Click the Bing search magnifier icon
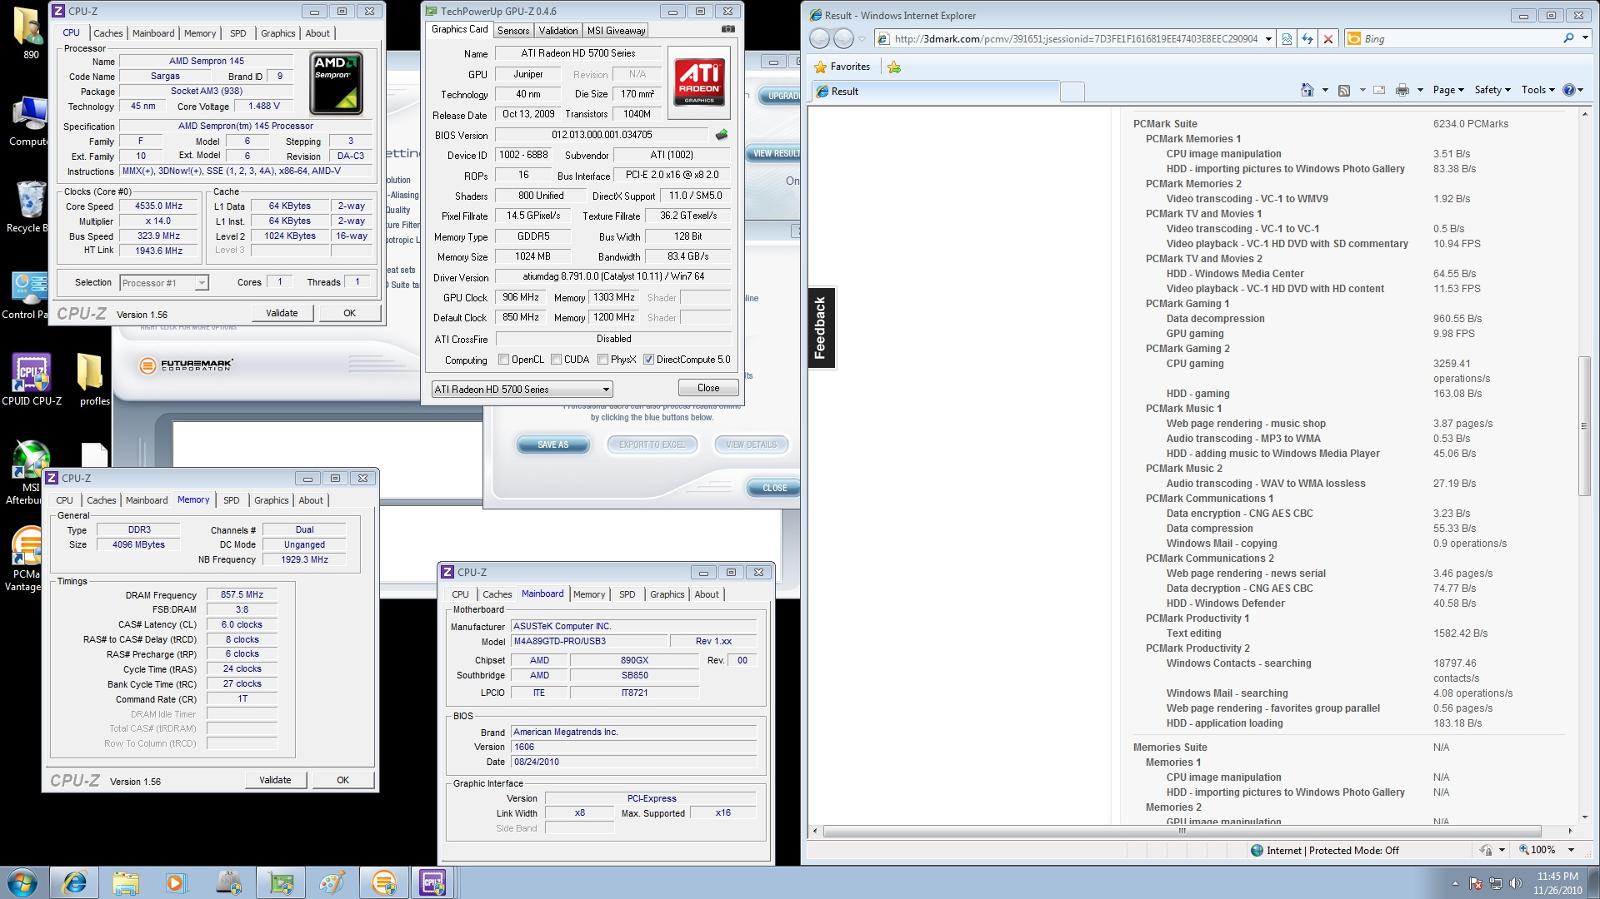Screen dimensions: 1600x899 [x=1568, y=38]
